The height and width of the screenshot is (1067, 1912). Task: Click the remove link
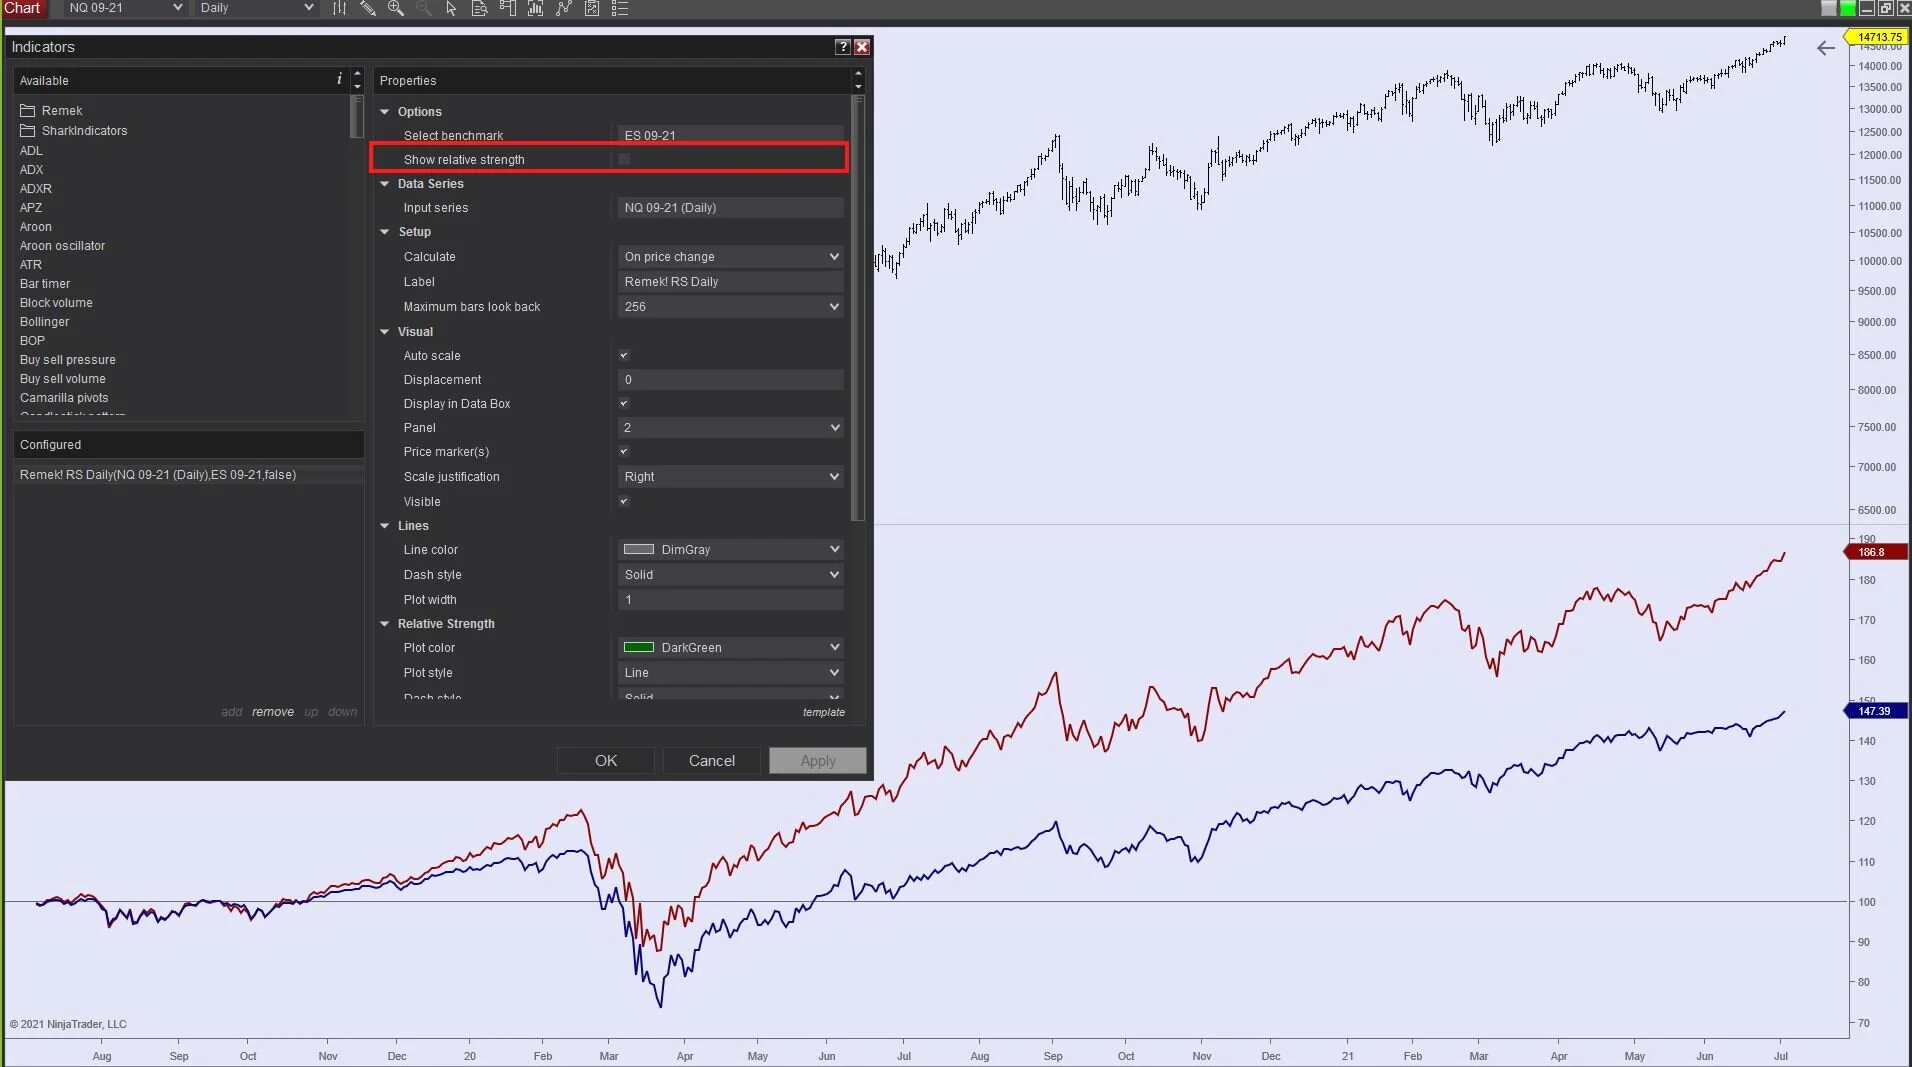point(273,712)
